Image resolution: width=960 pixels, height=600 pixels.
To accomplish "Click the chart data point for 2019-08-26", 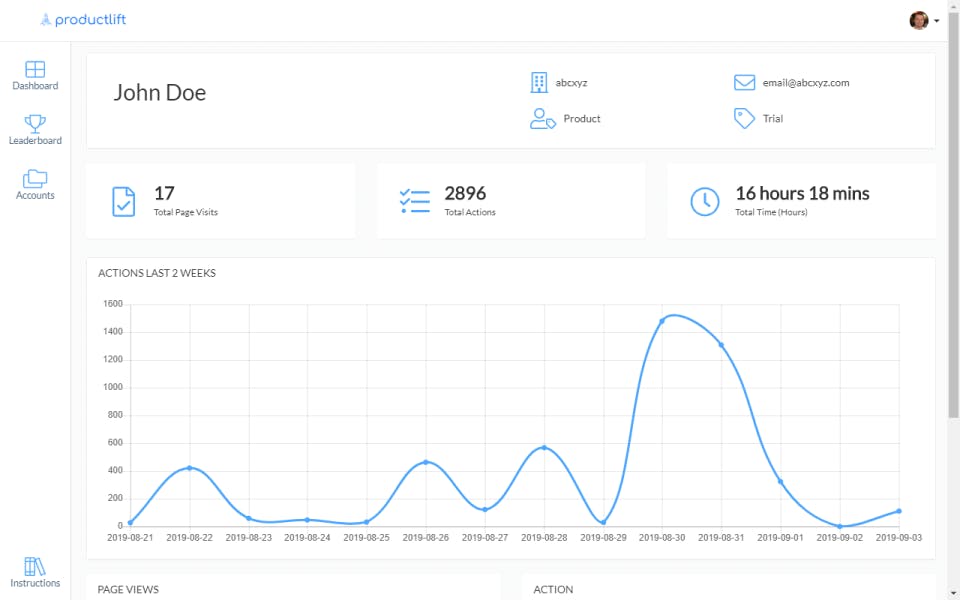I will click(x=426, y=462).
